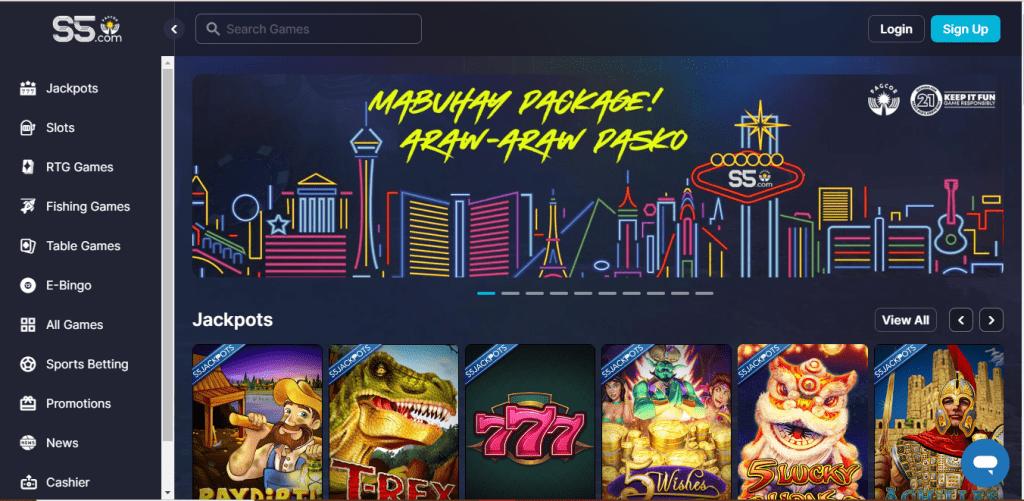Open the T-Rex game thumbnail
The width and height of the screenshot is (1024, 501).
[393, 421]
